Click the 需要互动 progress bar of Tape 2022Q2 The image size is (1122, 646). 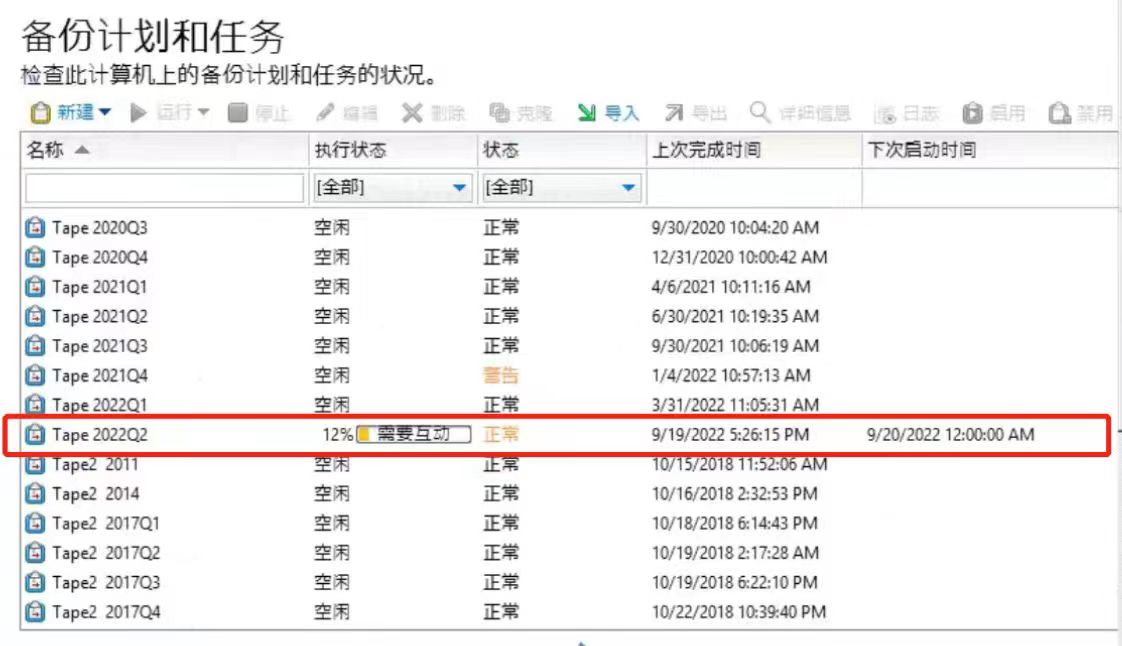click(414, 434)
